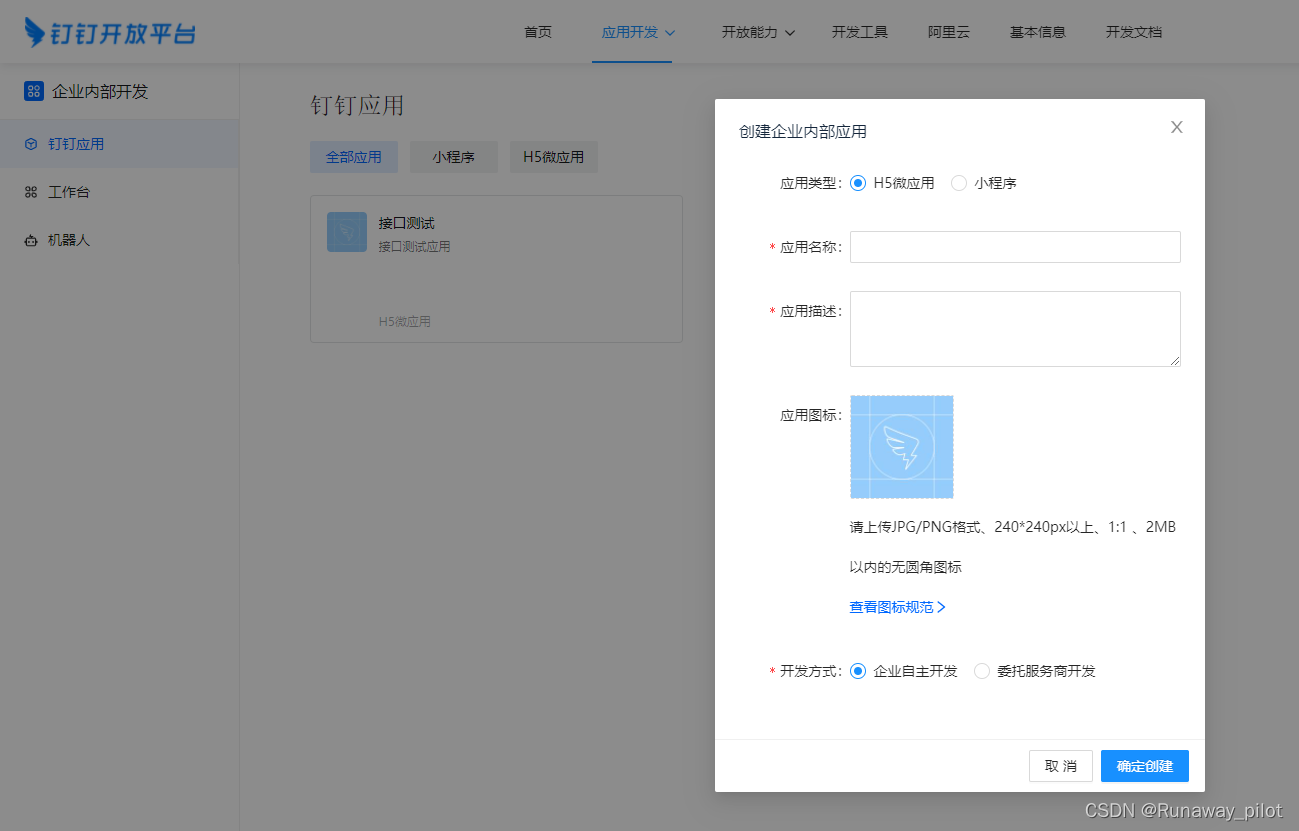Switch to 小程序 filter tab
This screenshot has height=831, width=1299.
point(453,157)
